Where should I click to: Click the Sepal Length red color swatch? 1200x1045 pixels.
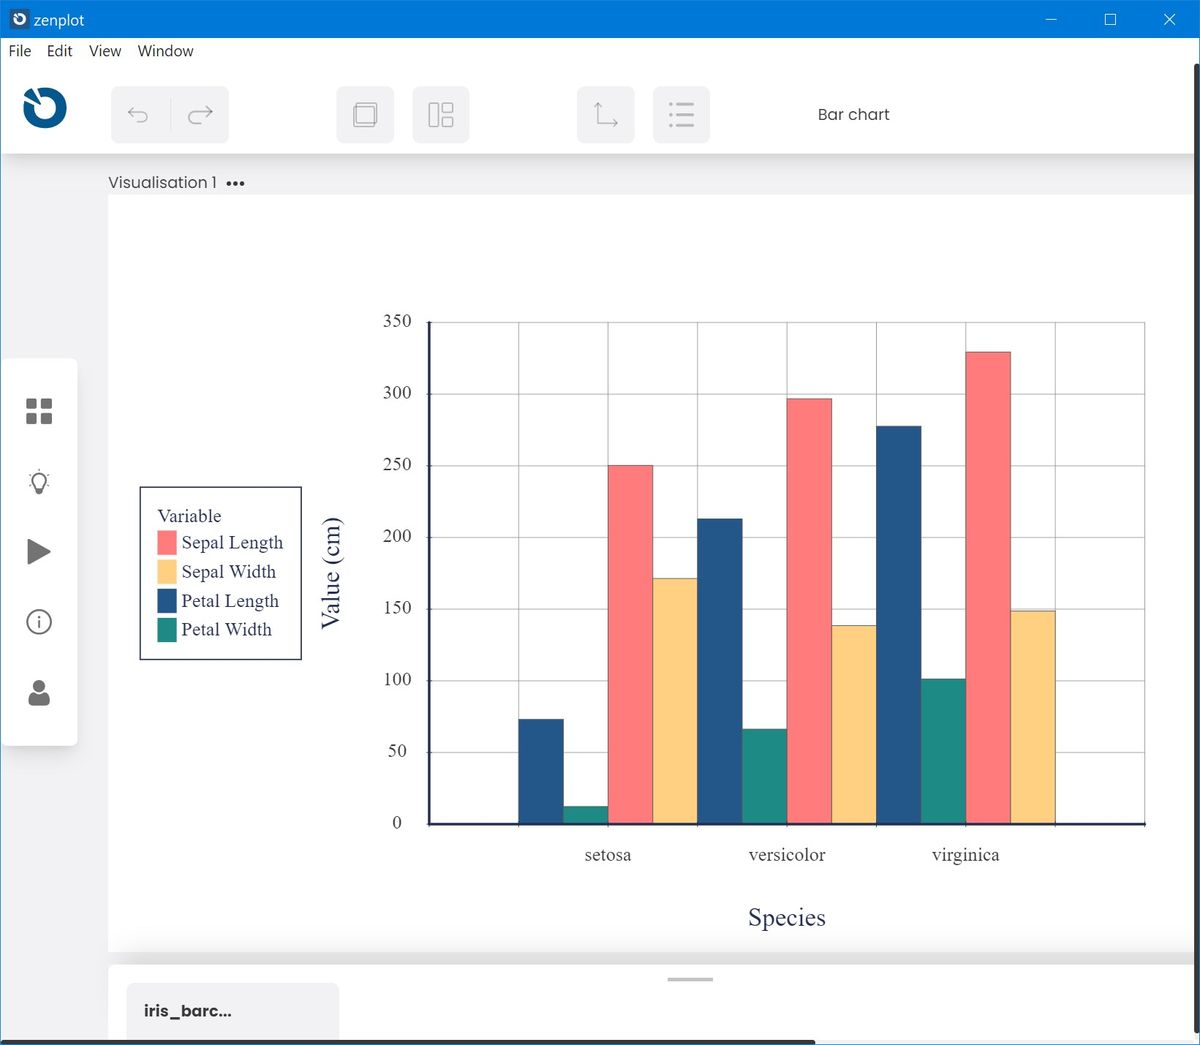click(167, 542)
